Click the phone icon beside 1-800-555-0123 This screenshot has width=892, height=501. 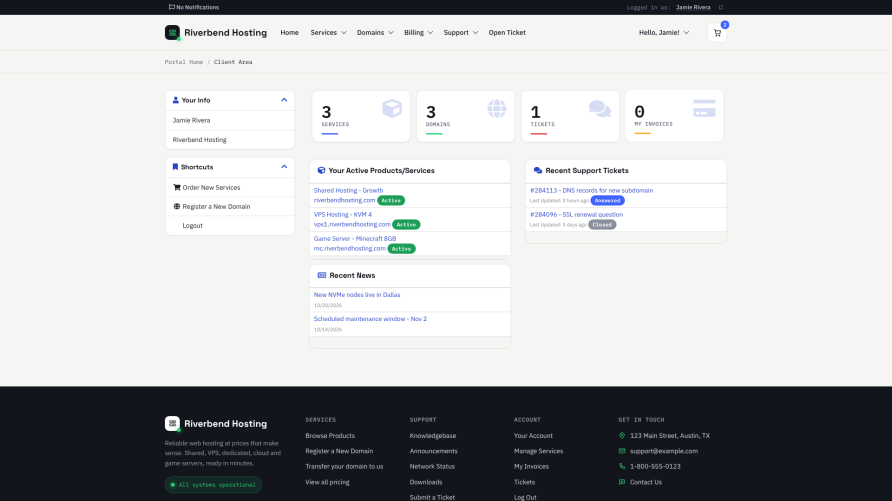point(622,466)
